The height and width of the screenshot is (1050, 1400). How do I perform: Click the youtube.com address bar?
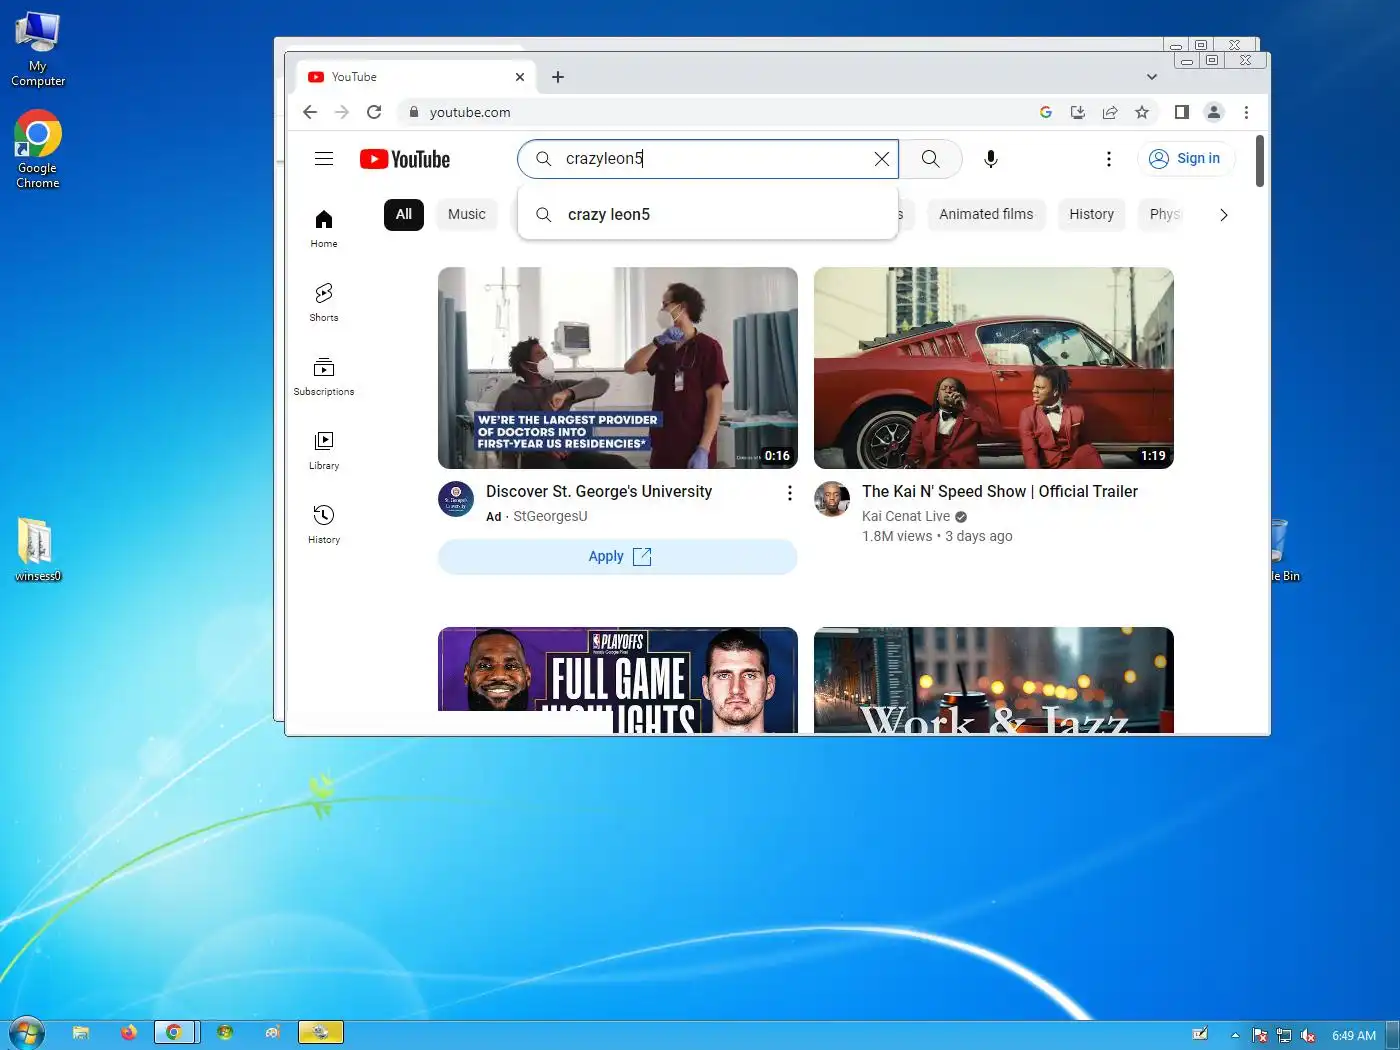pos(720,112)
